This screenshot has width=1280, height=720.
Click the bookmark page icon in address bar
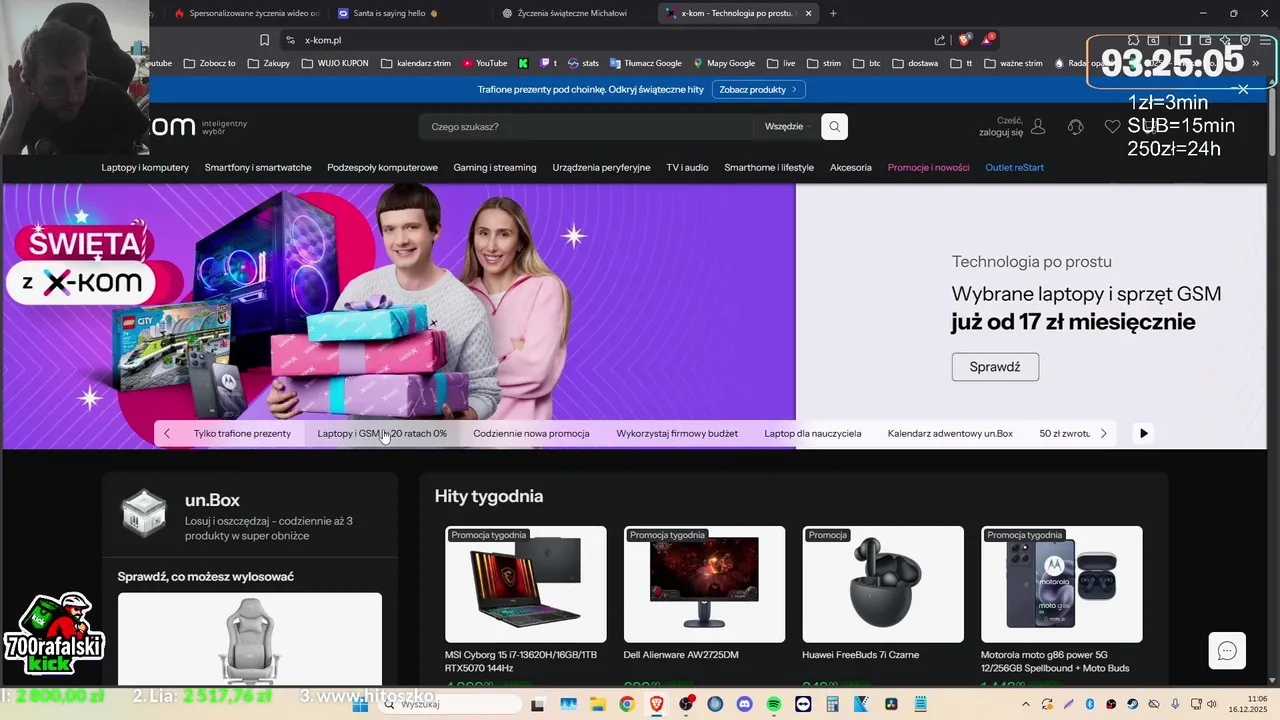[x=264, y=40]
